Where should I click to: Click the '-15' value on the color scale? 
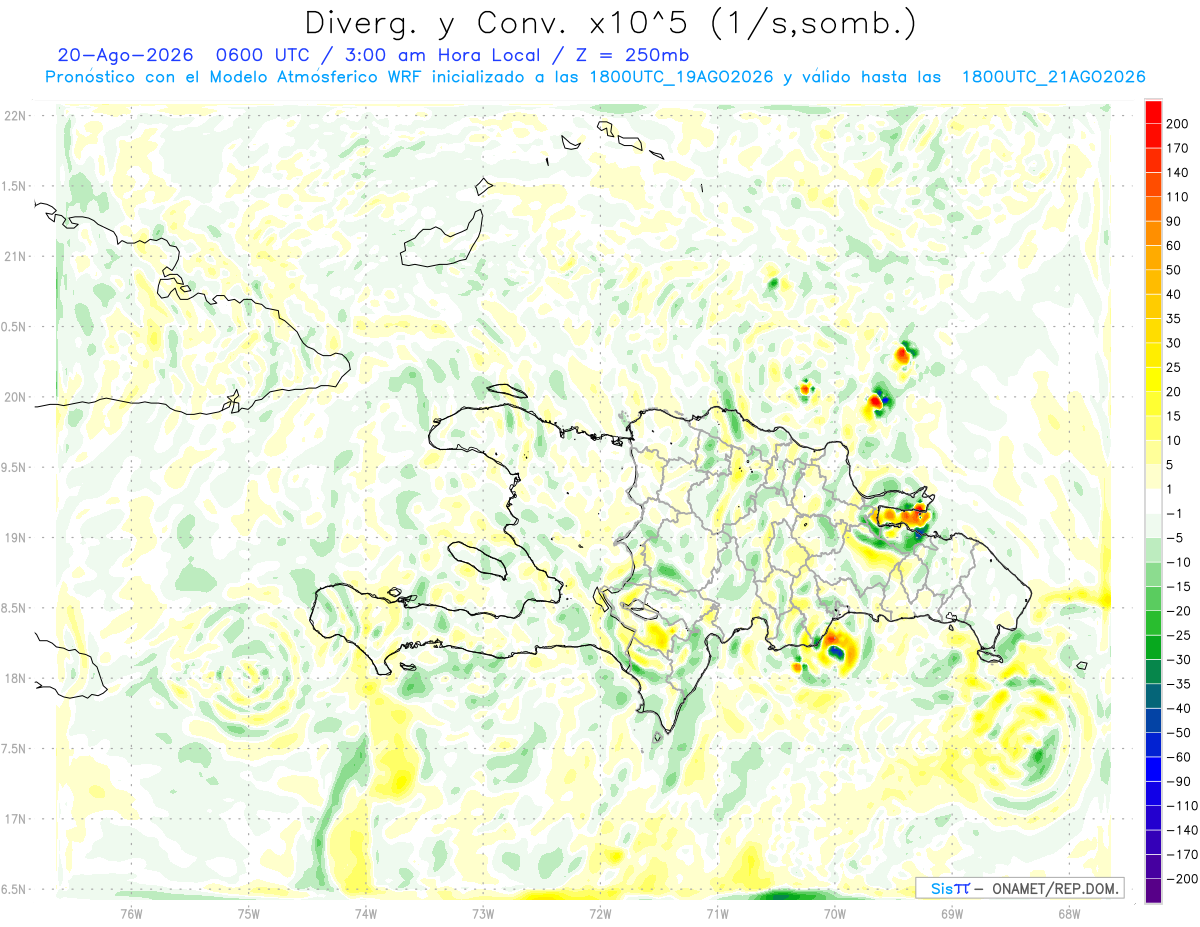tap(1177, 586)
